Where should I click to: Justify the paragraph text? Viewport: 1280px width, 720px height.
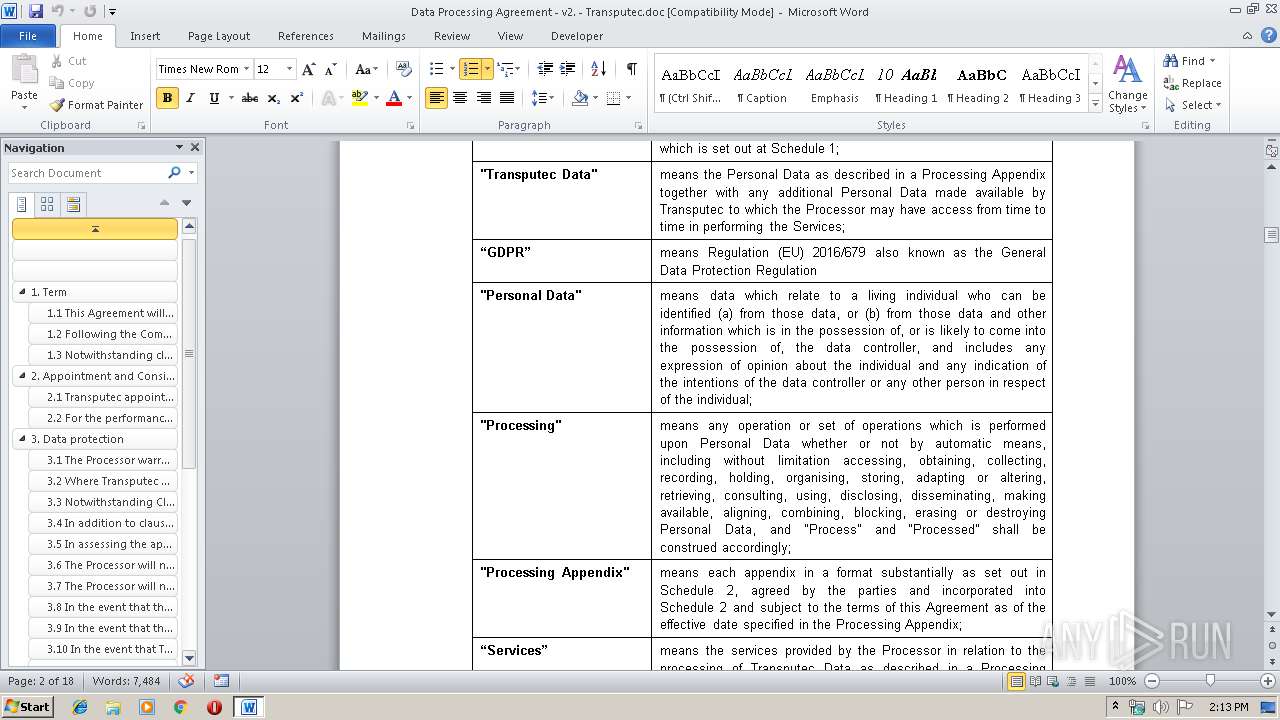[x=507, y=98]
